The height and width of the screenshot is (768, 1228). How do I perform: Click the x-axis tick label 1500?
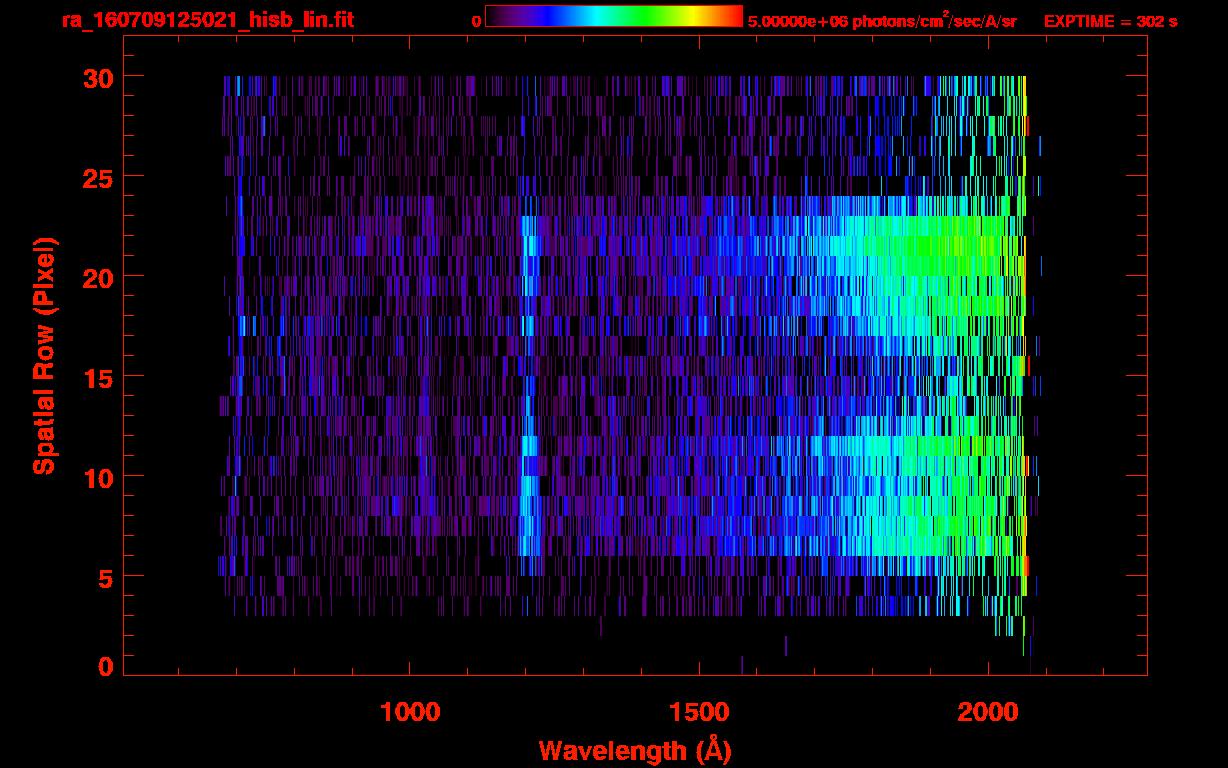pyautogui.click(x=699, y=712)
